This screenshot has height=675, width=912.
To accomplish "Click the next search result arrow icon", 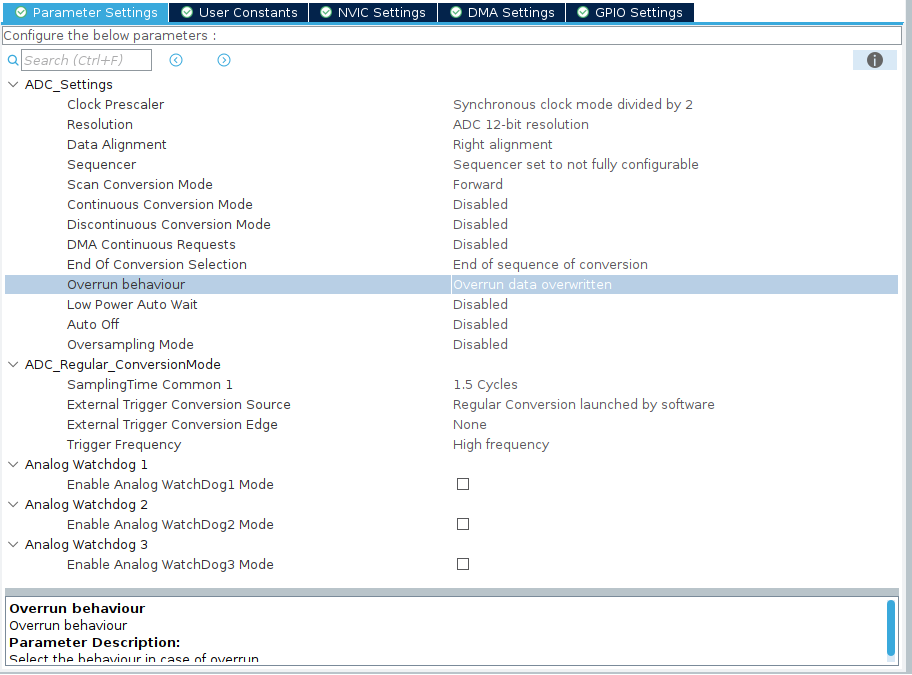I will [x=223, y=60].
